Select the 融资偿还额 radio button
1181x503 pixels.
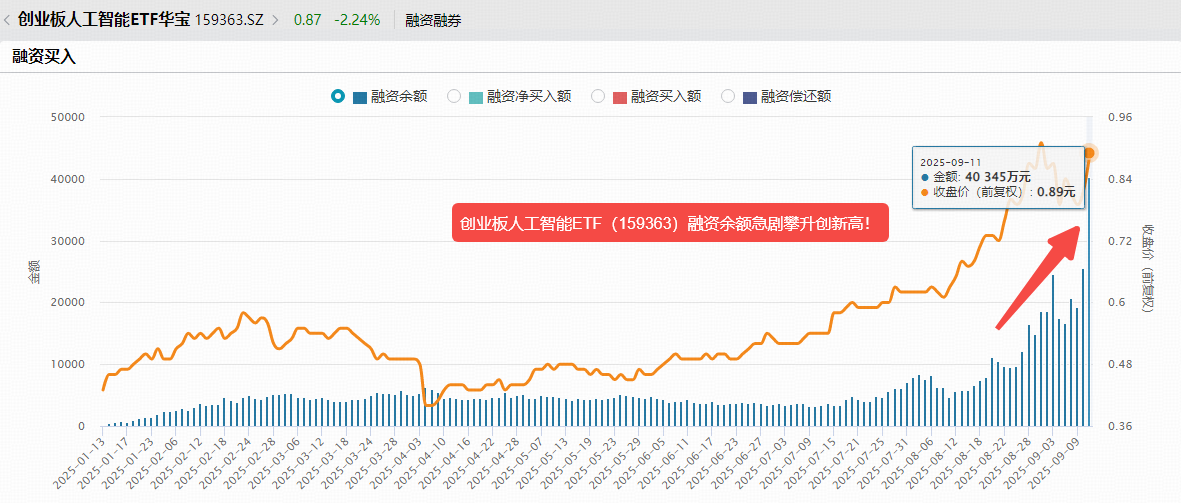(728, 96)
